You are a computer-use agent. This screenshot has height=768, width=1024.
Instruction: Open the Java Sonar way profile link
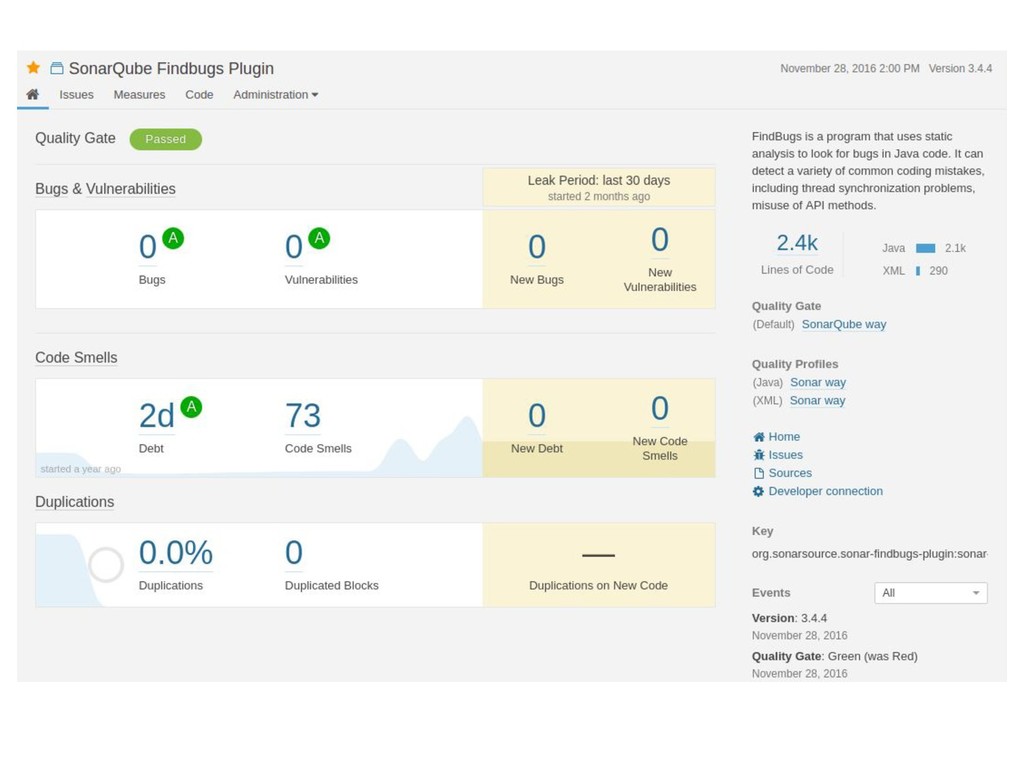tap(818, 382)
